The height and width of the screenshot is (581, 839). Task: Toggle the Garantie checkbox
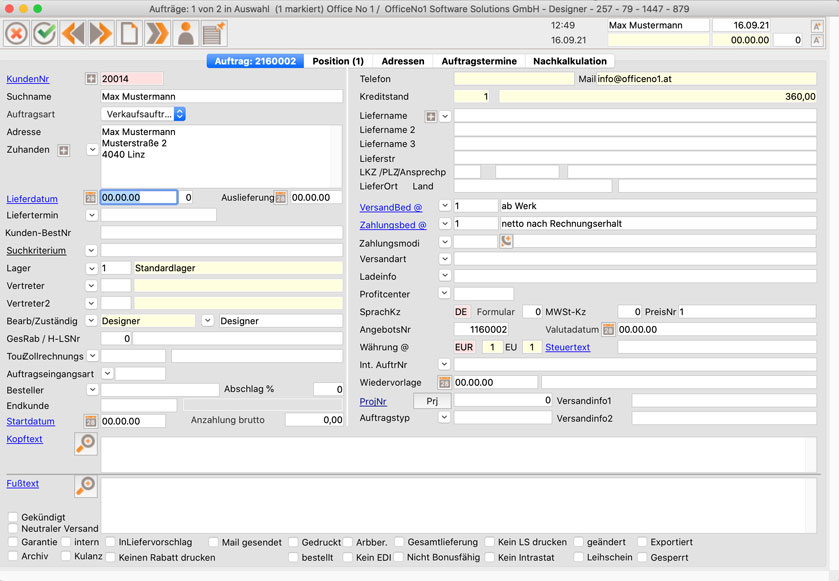[x=13, y=542]
